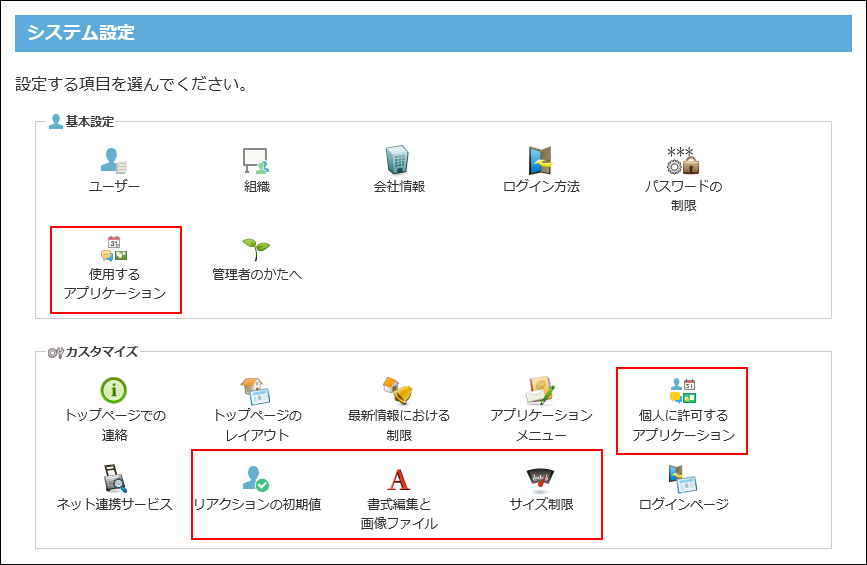Open the トップページのレイアウト text link
Image resolution: width=867 pixels, height=565 pixels.
[257, 425]
